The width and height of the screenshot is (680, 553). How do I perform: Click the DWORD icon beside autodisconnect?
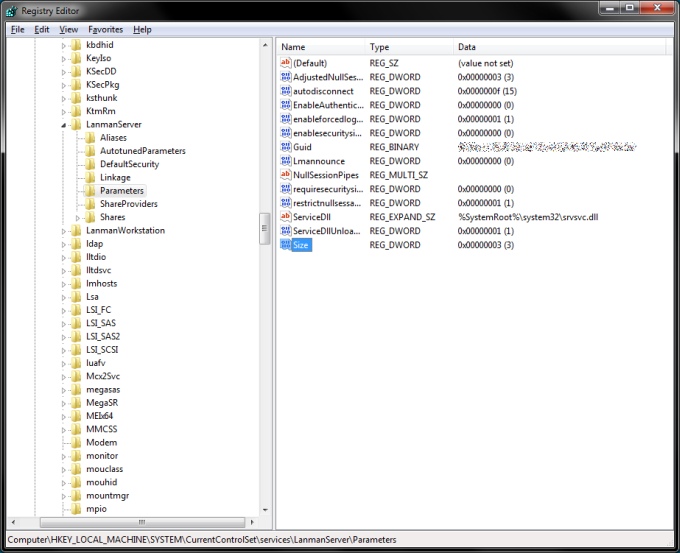point(285,91)
